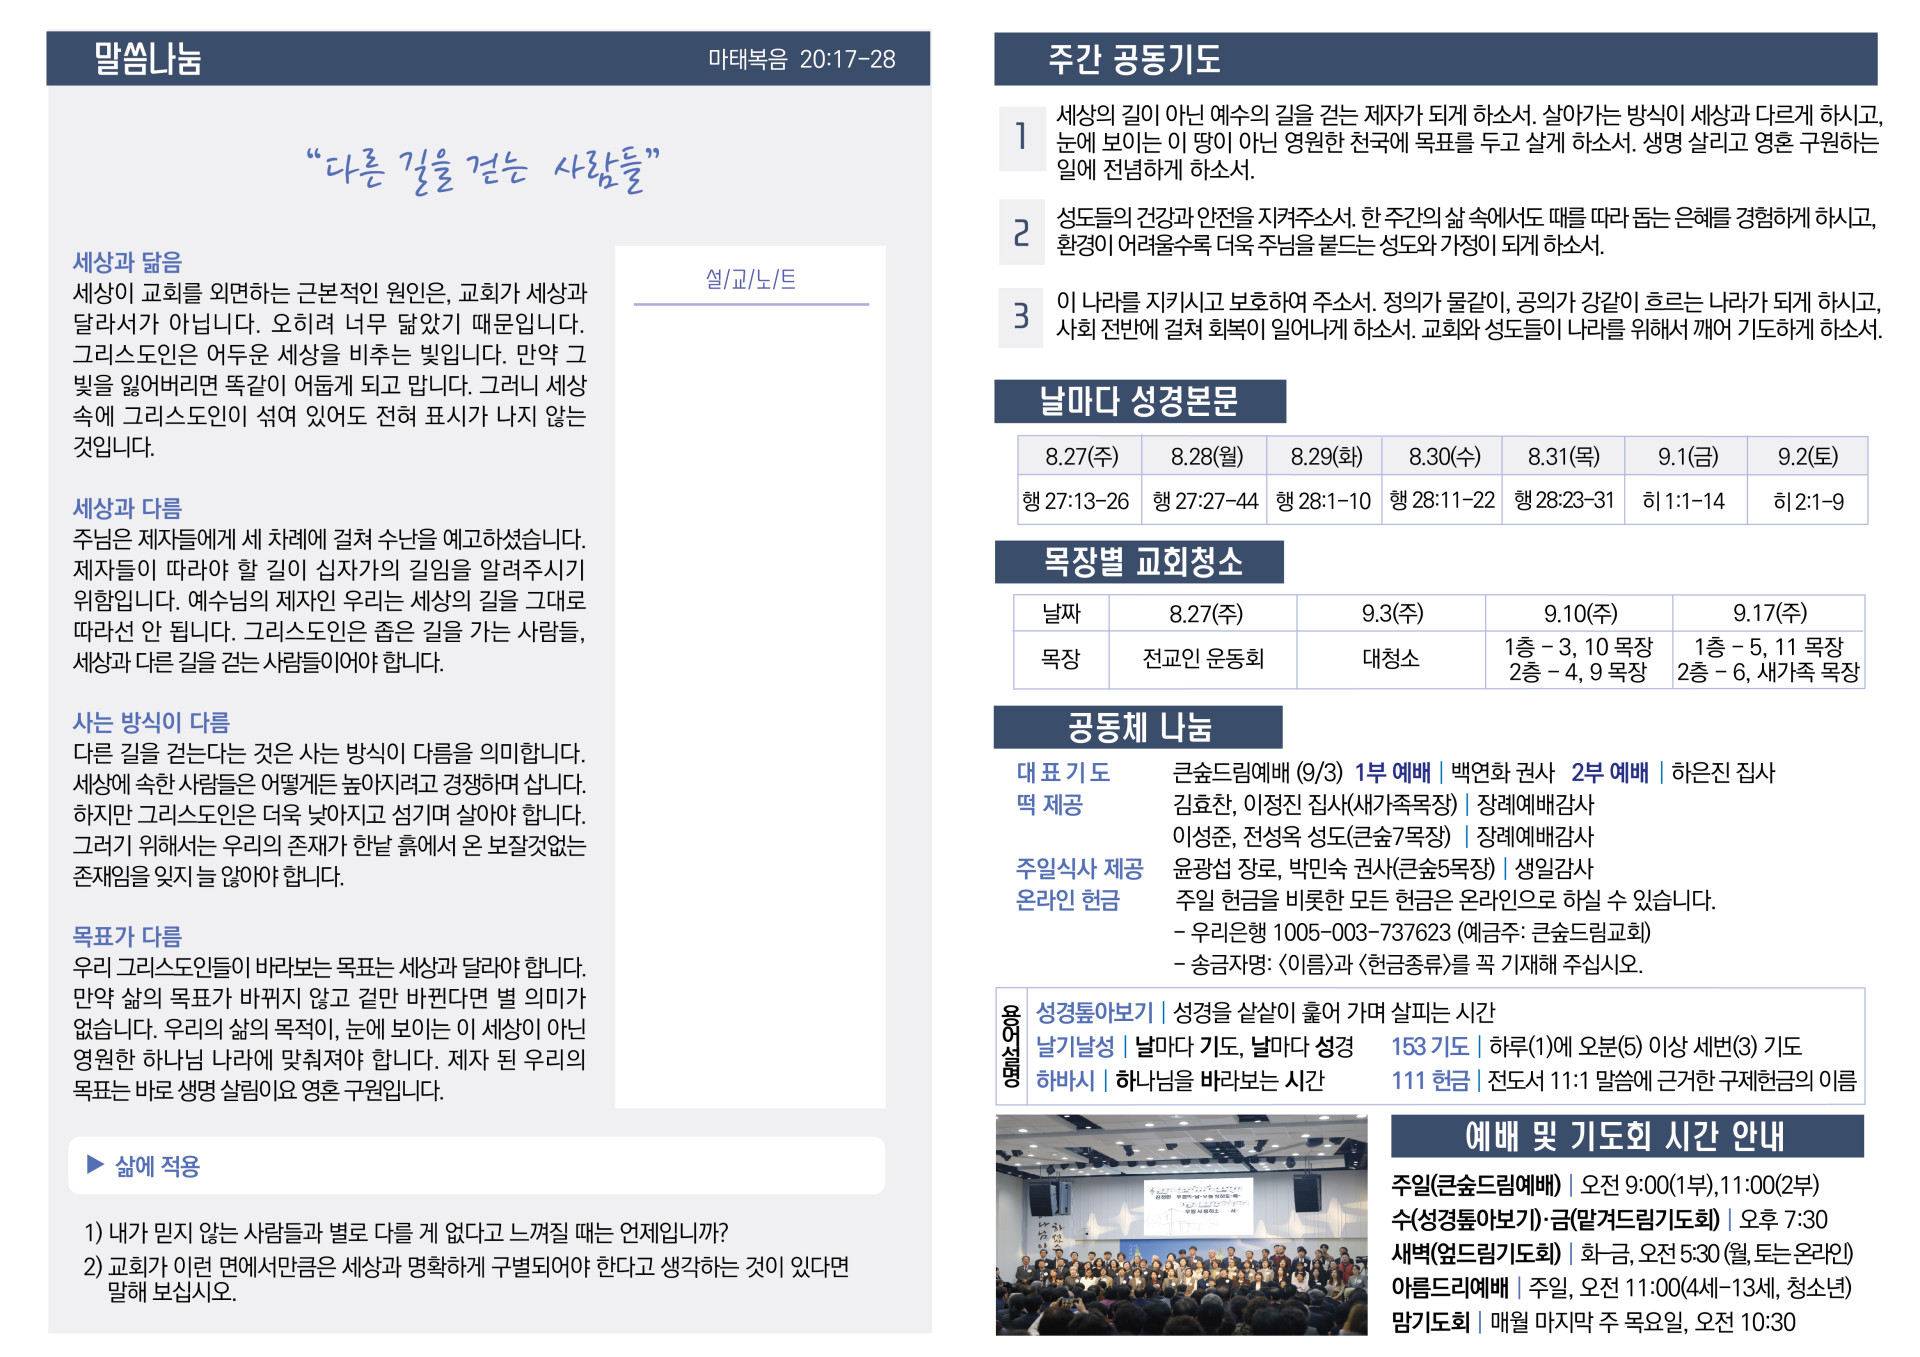
Task: Click the congregation group photo
Action: pos(1181,1225)
